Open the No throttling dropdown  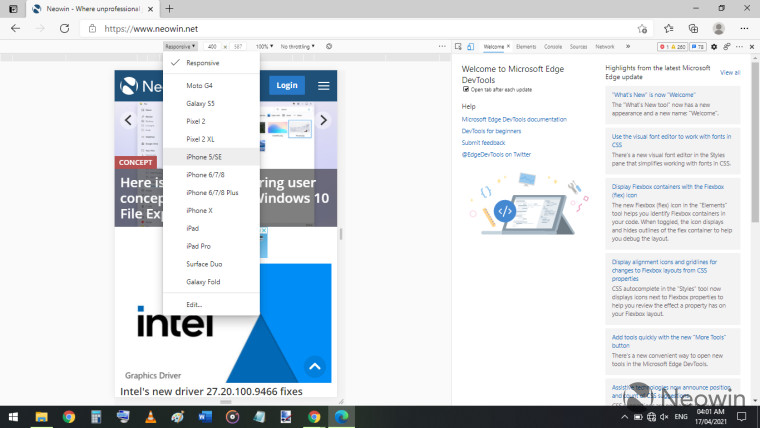pyautogui.click(x=298, y=47)
